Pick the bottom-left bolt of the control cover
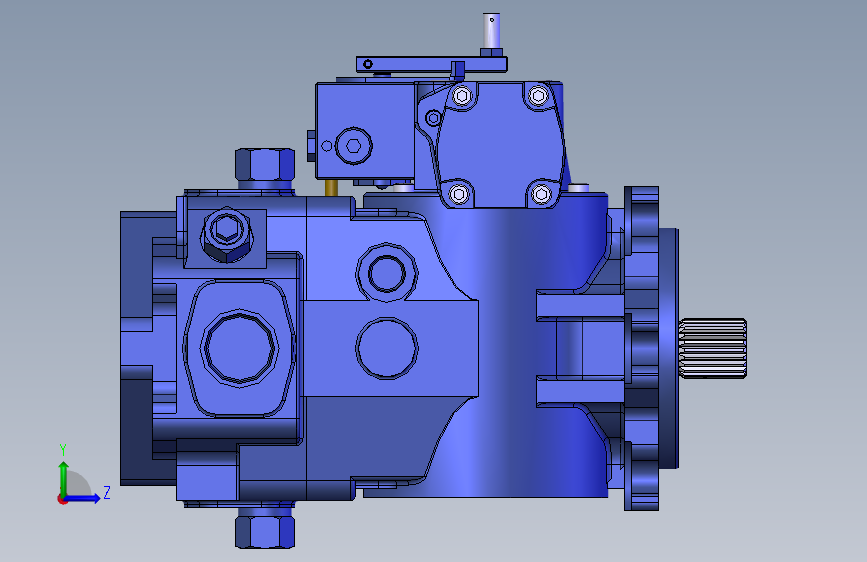867x562 pixels. pos(458,194)
